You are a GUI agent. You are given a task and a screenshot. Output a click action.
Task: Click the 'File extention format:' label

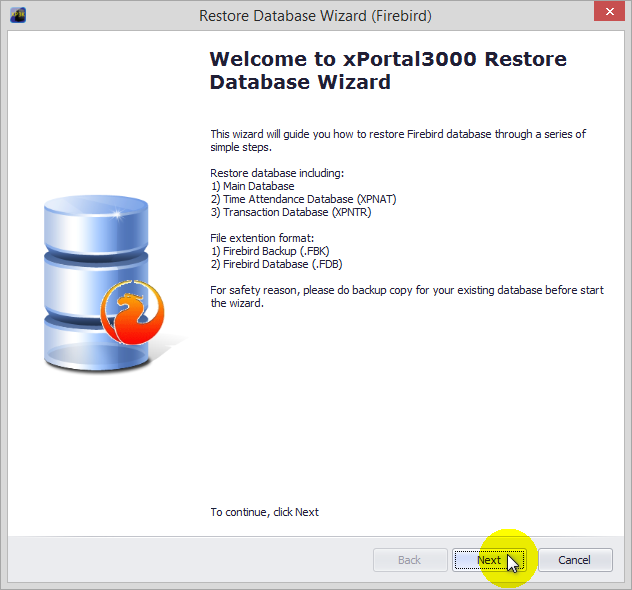click(263, 238)
